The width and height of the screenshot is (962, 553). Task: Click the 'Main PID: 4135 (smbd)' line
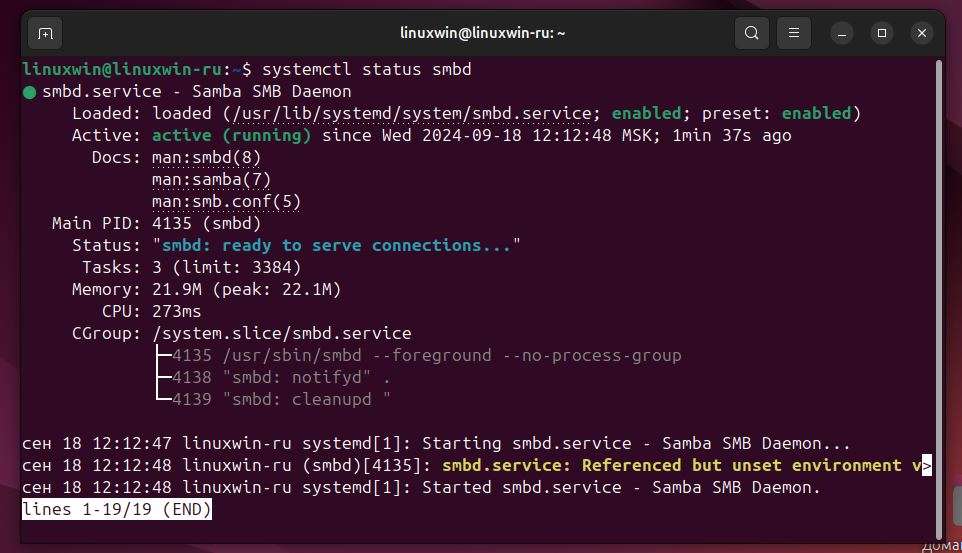[x=156, y=223]
